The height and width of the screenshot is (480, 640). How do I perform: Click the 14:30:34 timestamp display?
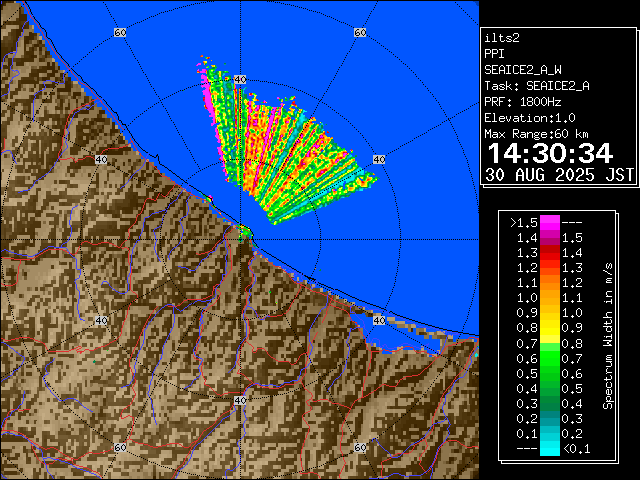point(548,153)
